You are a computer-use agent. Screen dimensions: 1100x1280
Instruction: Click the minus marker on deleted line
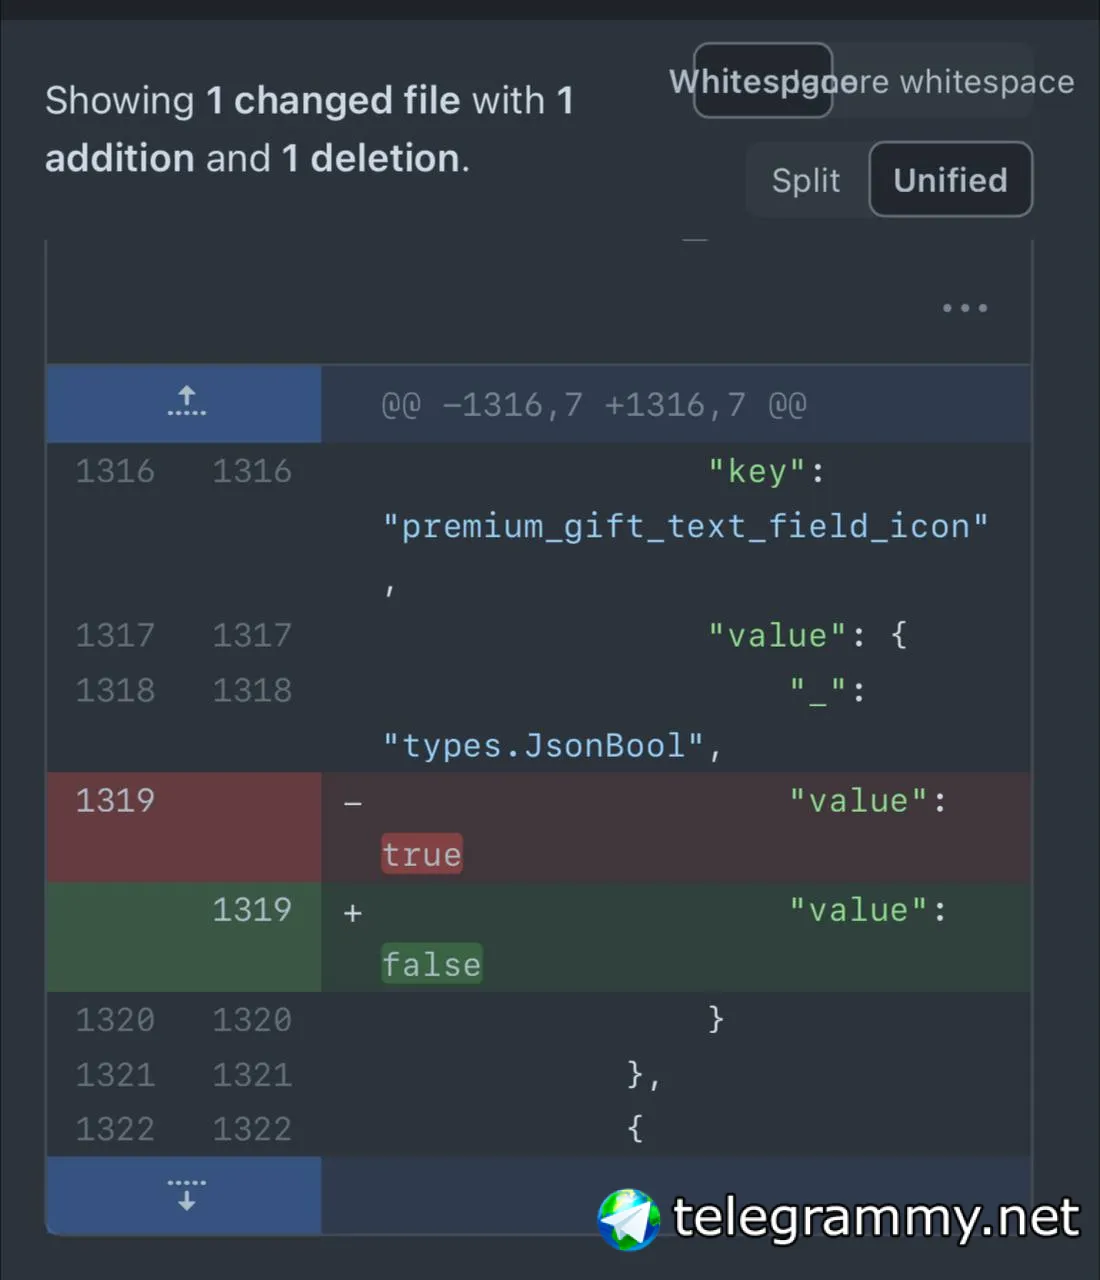tap(352, 802)
